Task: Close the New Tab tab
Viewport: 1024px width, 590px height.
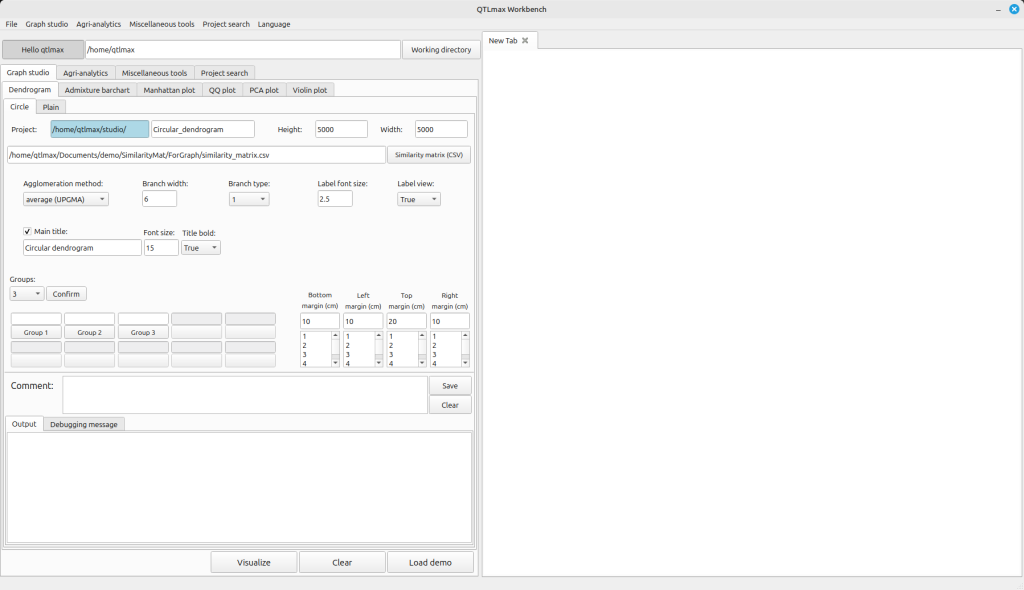Action: [525, 41]
